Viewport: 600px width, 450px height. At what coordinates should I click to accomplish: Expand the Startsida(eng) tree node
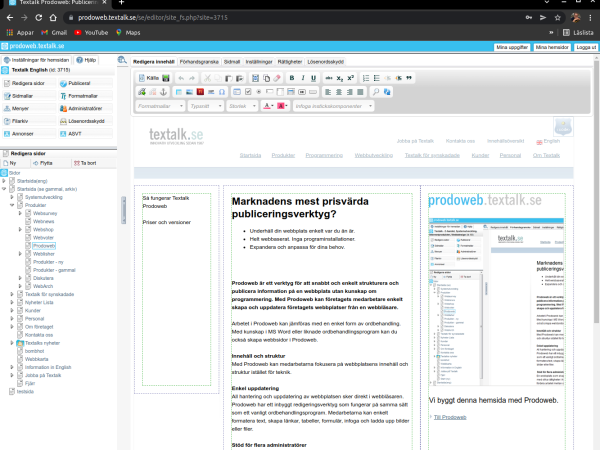click(x=4, y=181)
